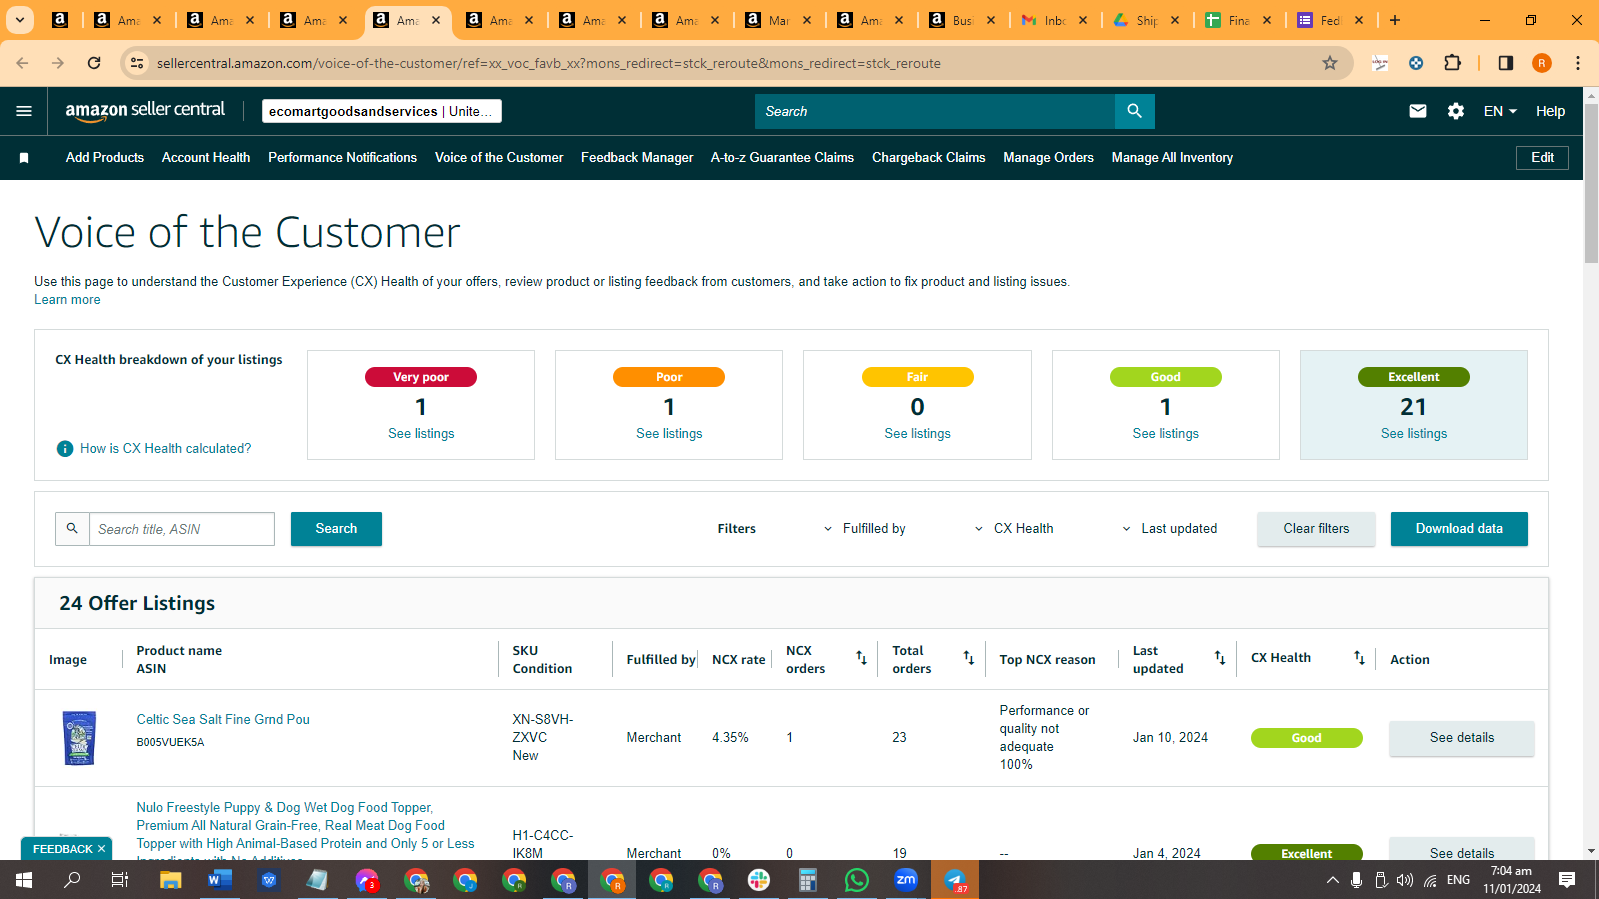1599x899 pixels.
Task: Switch to the Gmail Inbox browser tab
Action: tap(1055, 20)
